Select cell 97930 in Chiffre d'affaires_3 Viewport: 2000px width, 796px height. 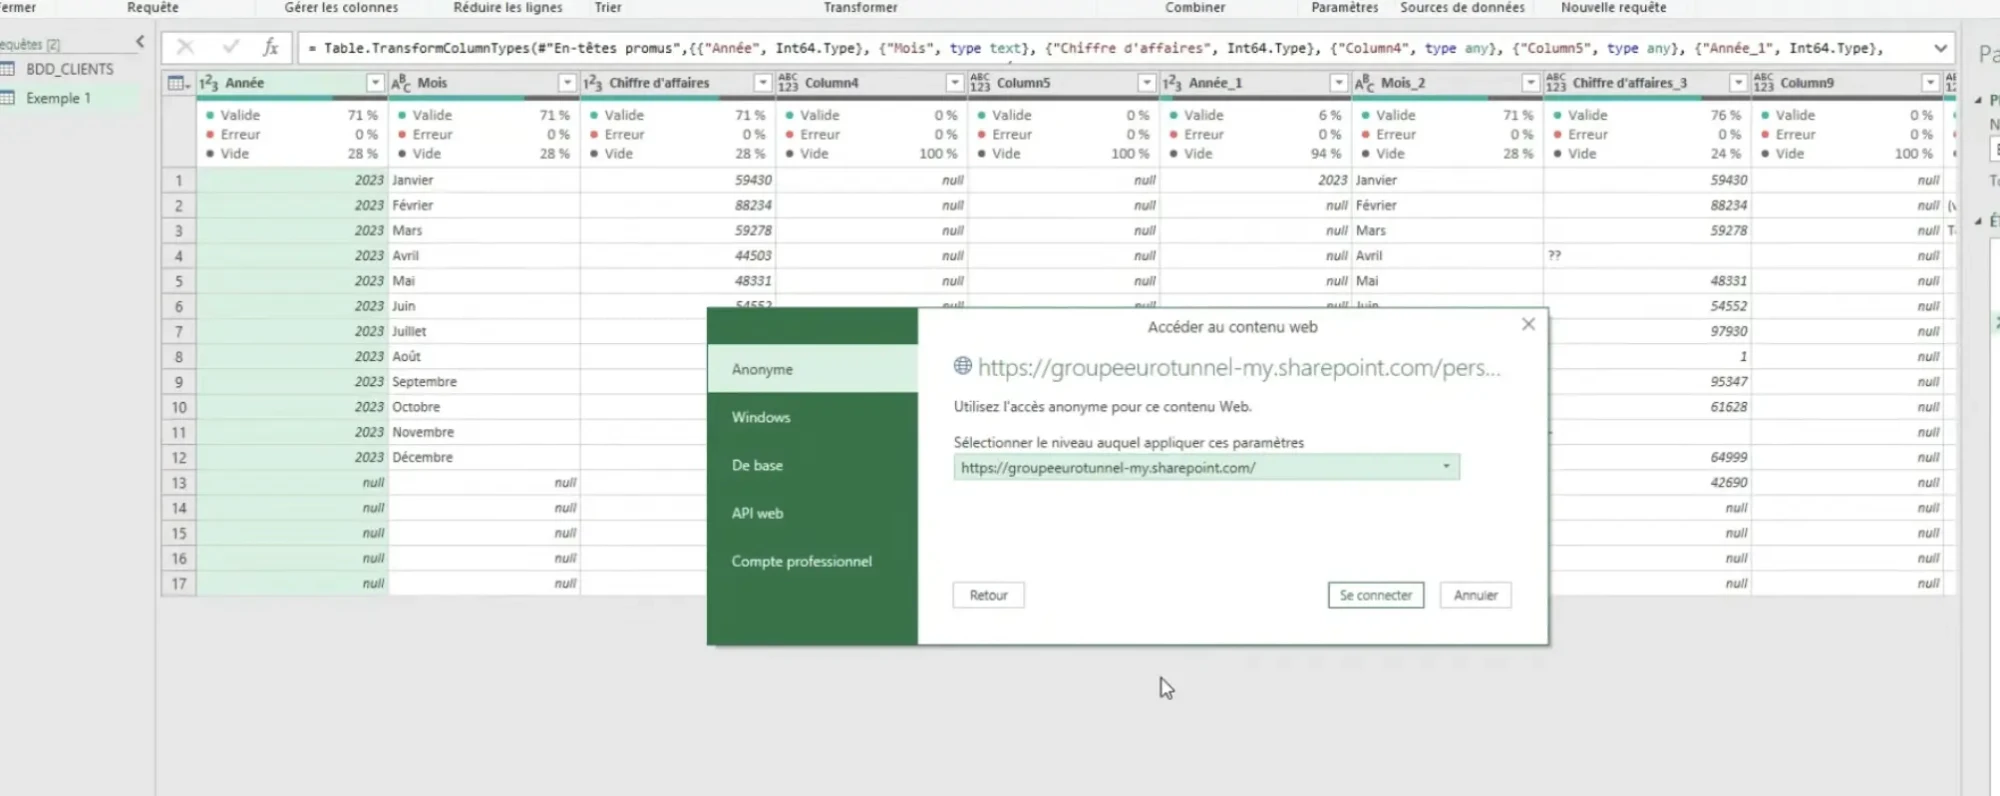coord(1648,331)
